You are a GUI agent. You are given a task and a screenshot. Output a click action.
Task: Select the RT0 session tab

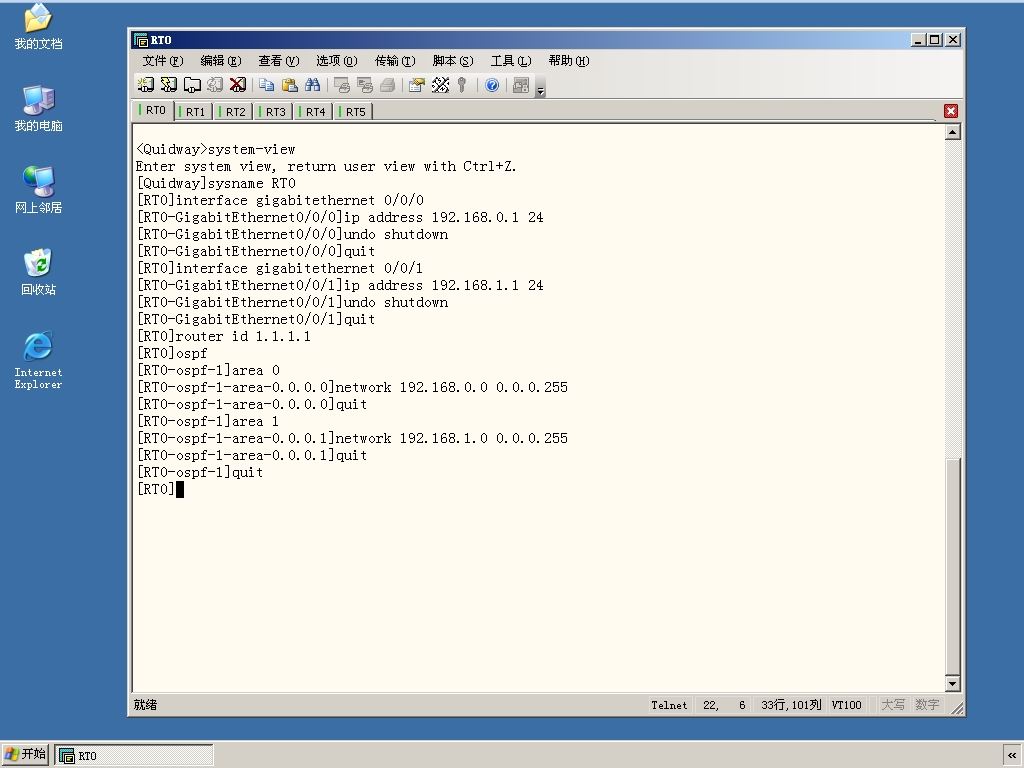click(154, 110)
